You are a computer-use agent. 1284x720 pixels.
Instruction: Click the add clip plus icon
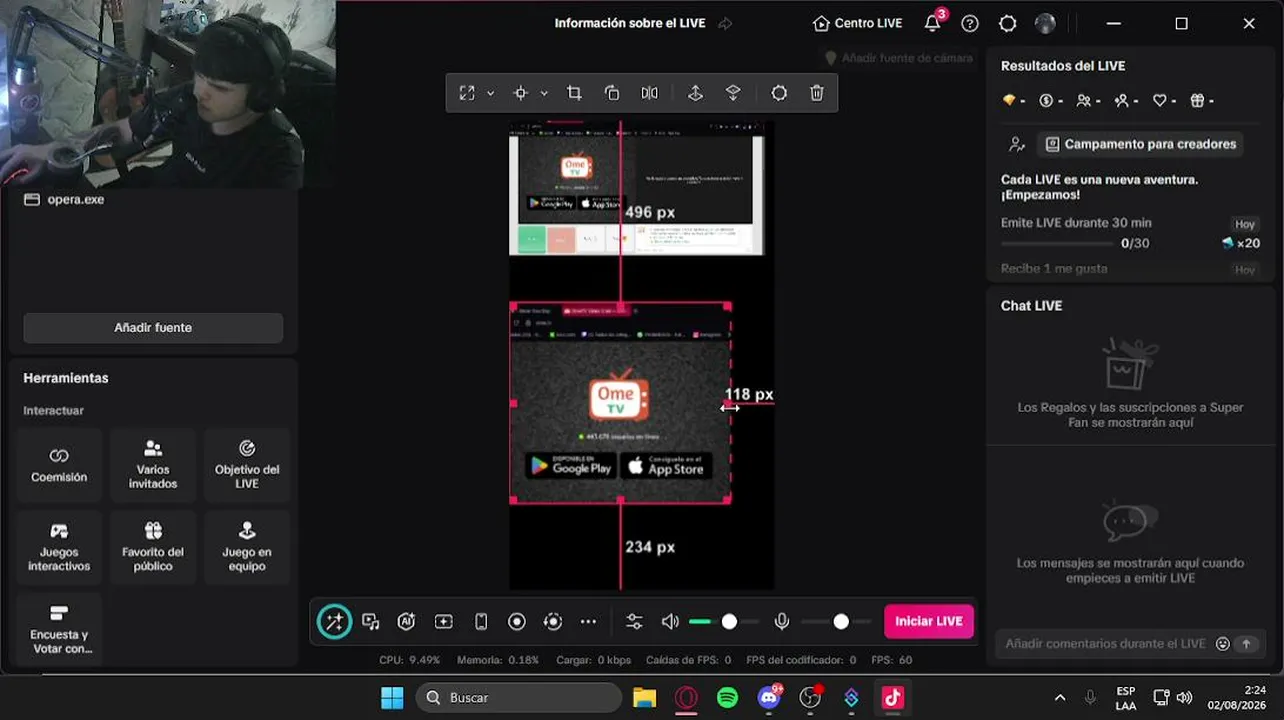coord(444,622)
